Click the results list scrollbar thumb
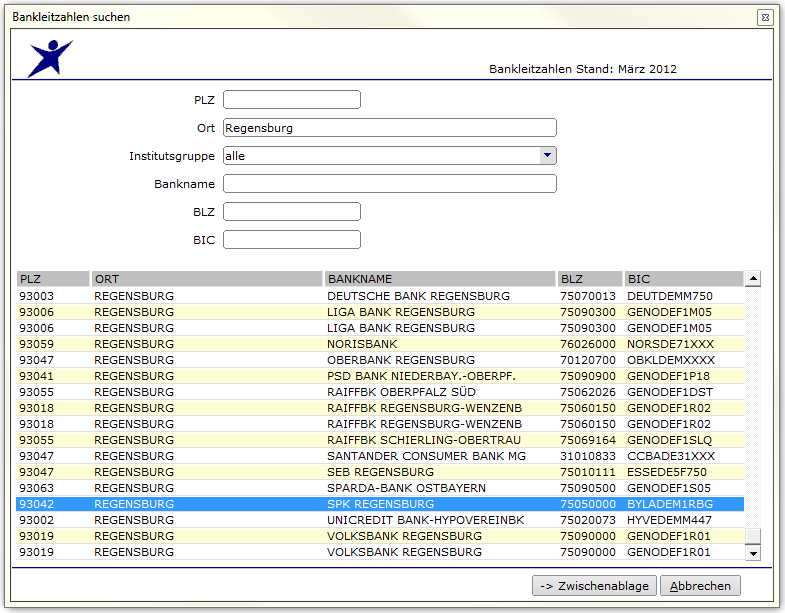This screenshot has height=613, width=785. [x=752, y=536]
